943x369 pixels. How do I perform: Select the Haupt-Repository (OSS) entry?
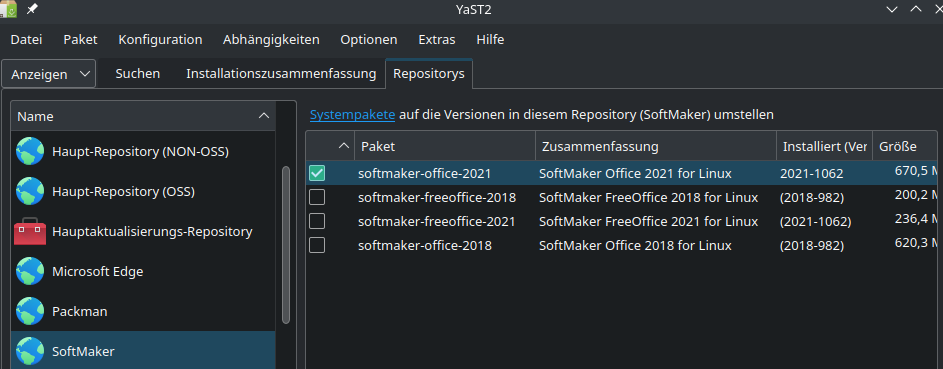tap(143, 191)
